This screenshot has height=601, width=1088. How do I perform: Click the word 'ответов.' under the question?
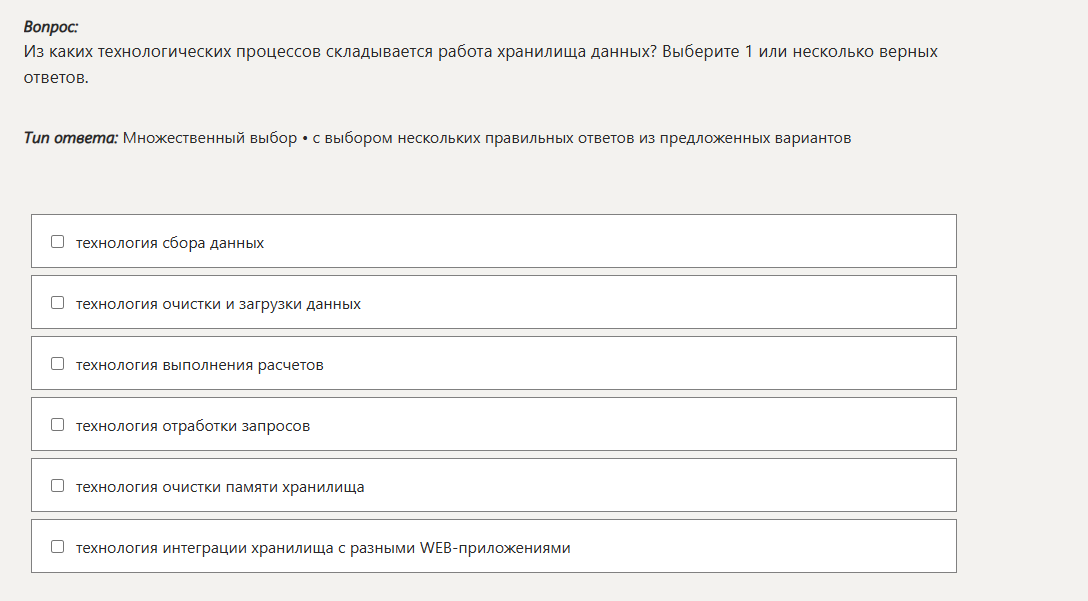[x=56, y=78]
